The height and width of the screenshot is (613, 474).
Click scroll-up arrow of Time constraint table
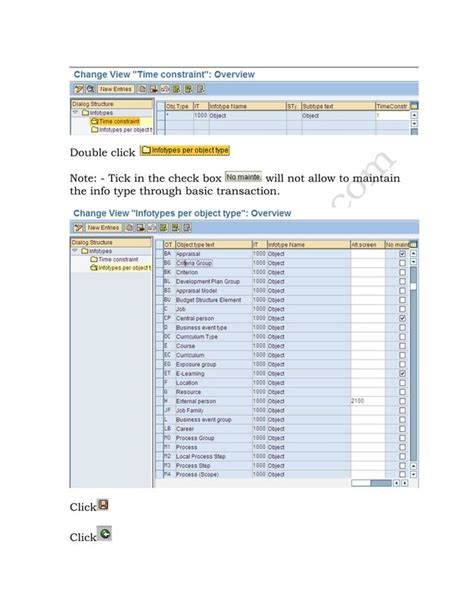click(414, 115)
